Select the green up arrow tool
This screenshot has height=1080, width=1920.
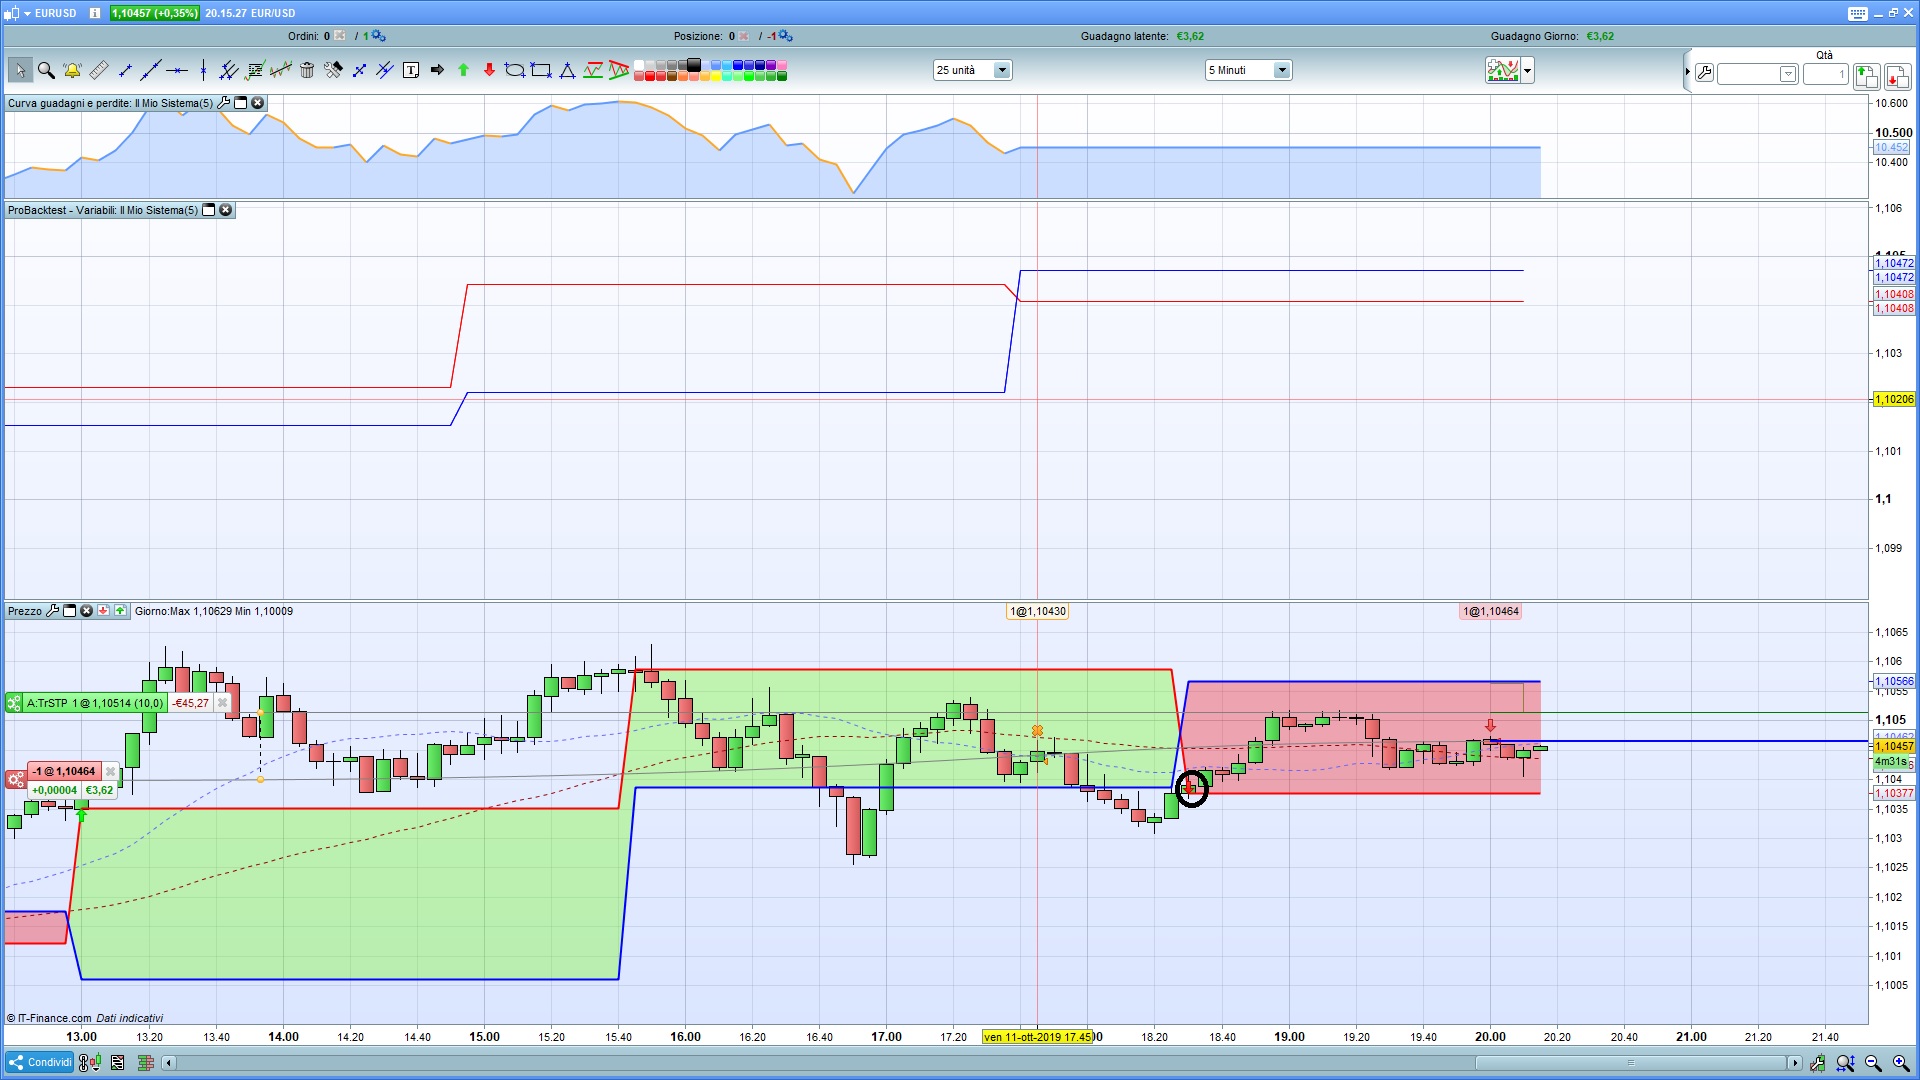point(463,70)
